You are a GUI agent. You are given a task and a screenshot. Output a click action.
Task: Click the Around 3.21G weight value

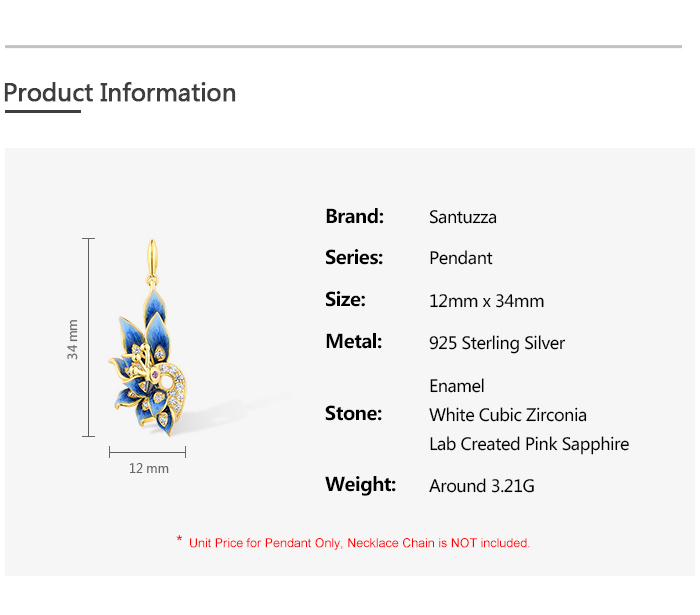pos(481,486)
